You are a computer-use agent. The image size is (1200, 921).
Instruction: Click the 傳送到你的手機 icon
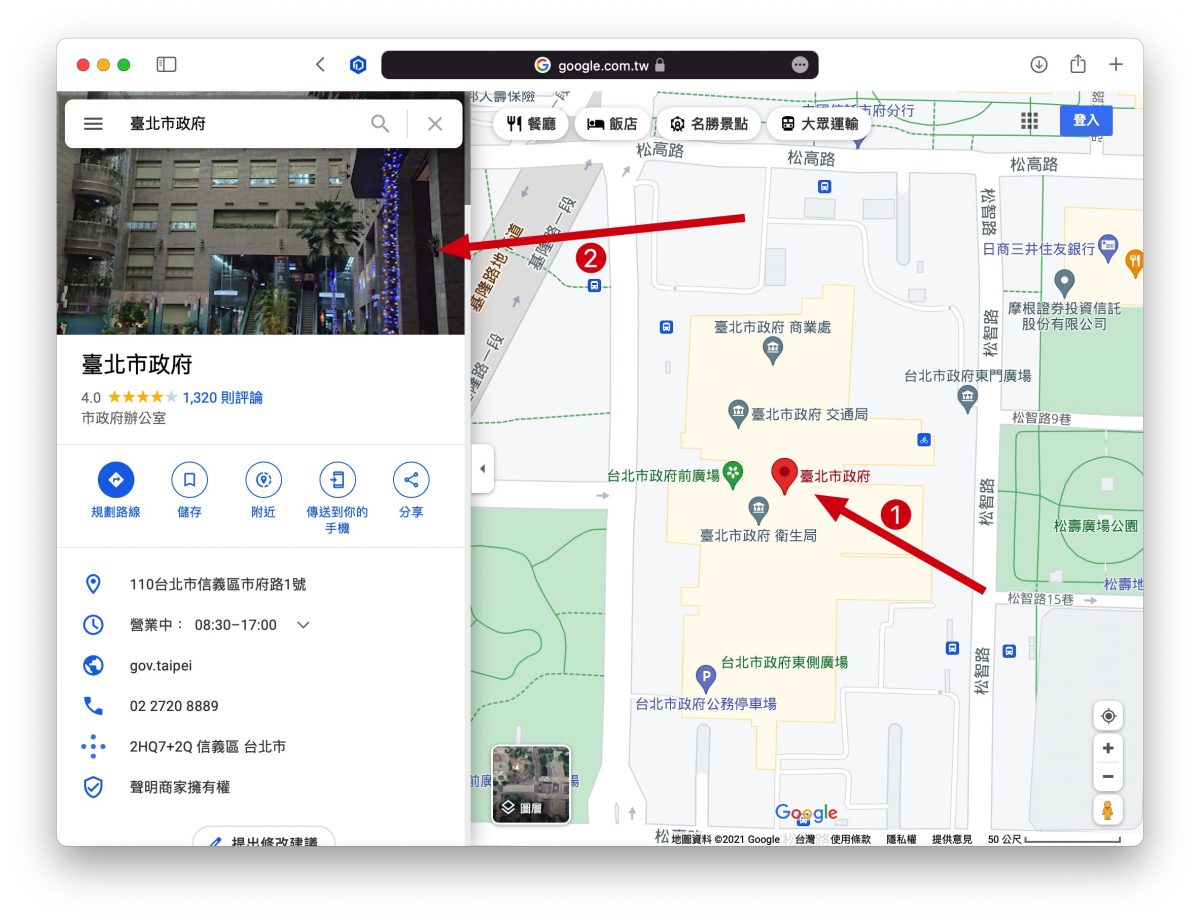[x=337, y=480]
